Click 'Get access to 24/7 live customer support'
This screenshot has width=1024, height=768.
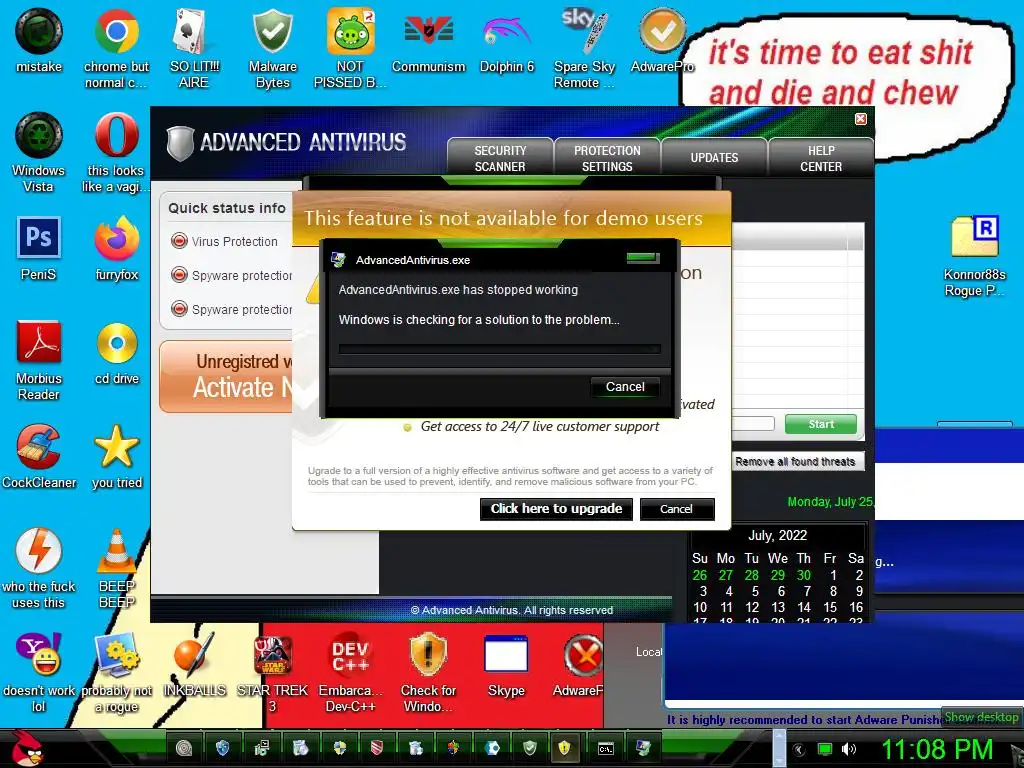point(539,426)
